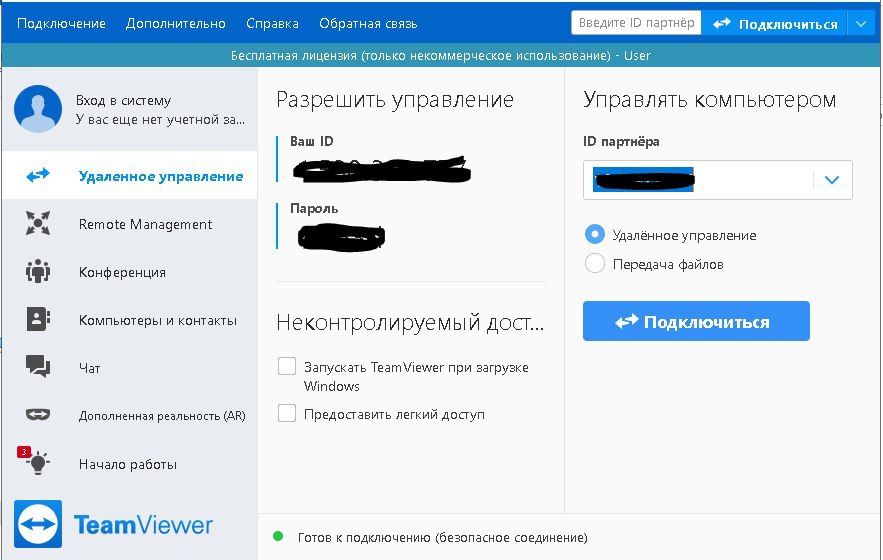Image resolution: width=883 pixels, height=560 pixels.
Task: Click the chat bubbles icon
Action: pos(38,366)
